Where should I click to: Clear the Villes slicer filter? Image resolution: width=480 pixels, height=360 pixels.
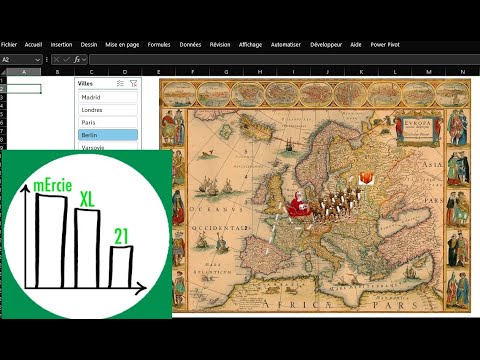coord(133,83)
